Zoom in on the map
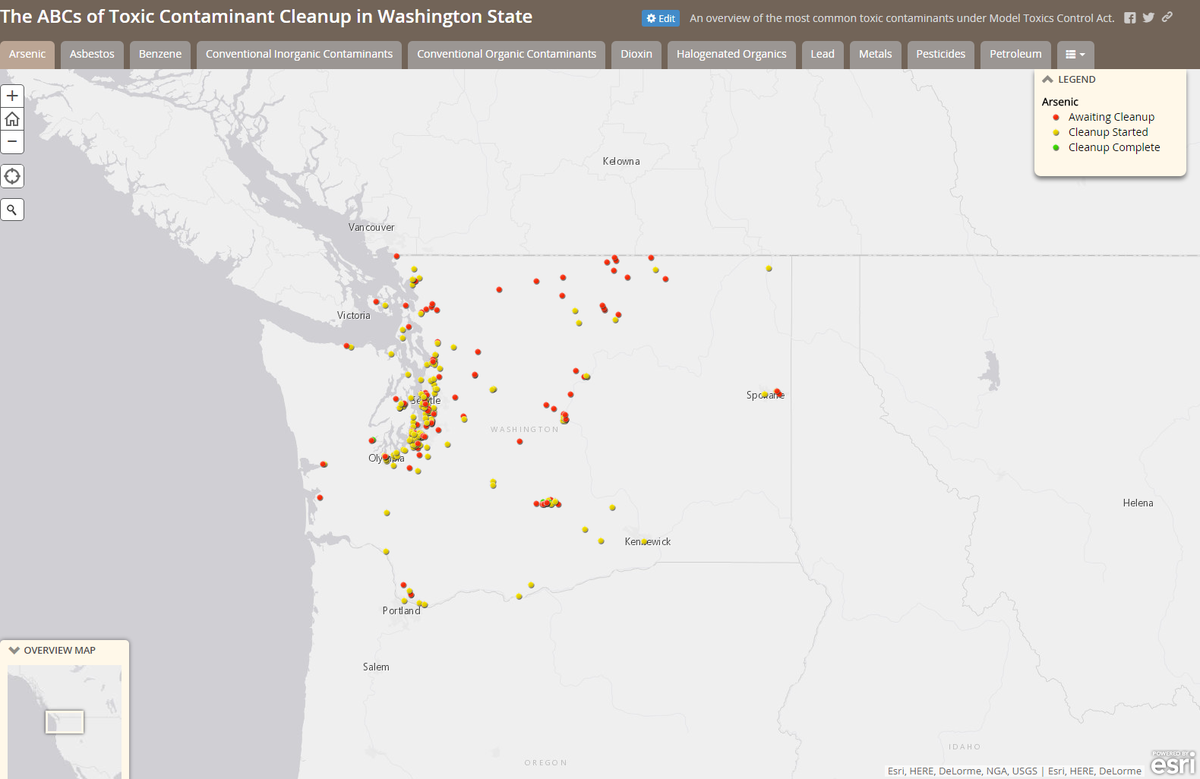Screen dimensions: 1200x779 [x=12, y=96]
